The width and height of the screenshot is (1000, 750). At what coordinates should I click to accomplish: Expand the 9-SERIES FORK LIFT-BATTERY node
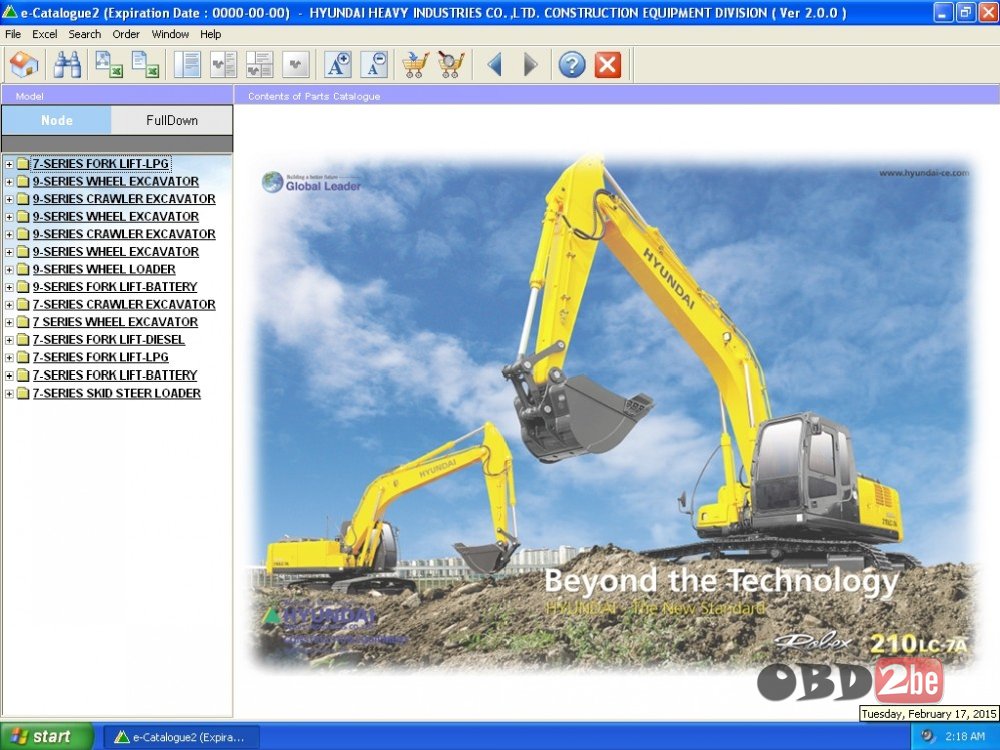coord(9,288)
